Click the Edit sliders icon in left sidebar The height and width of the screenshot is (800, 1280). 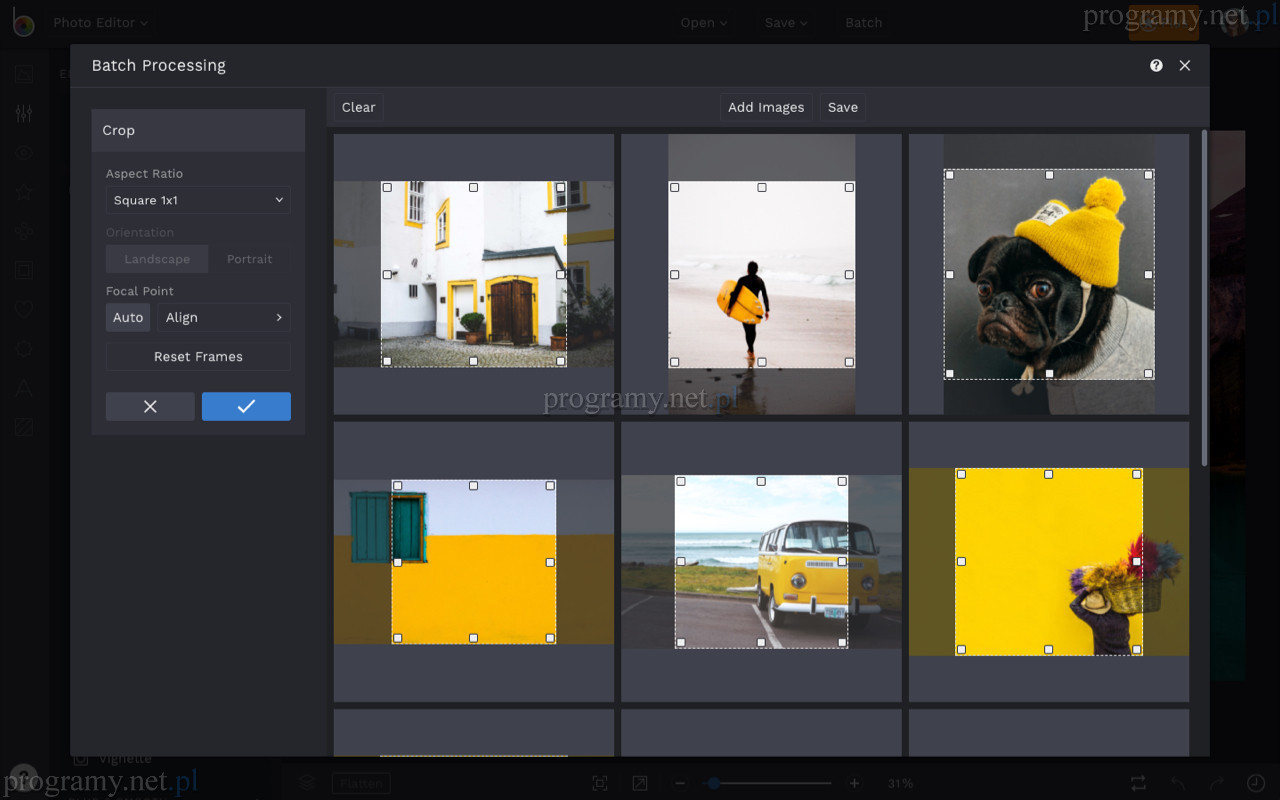coord(24,114)
